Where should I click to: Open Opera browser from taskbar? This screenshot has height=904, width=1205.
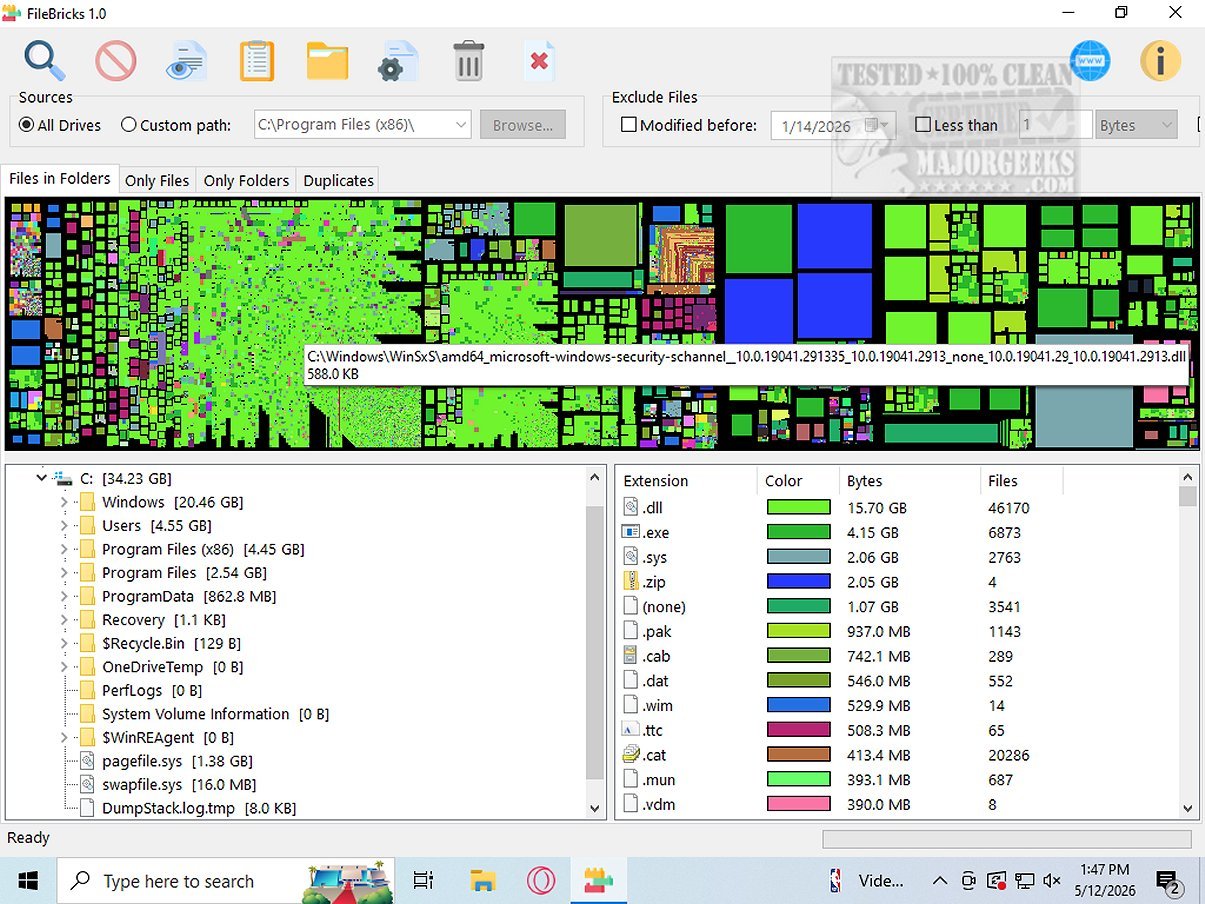click(x=541, y=881)
